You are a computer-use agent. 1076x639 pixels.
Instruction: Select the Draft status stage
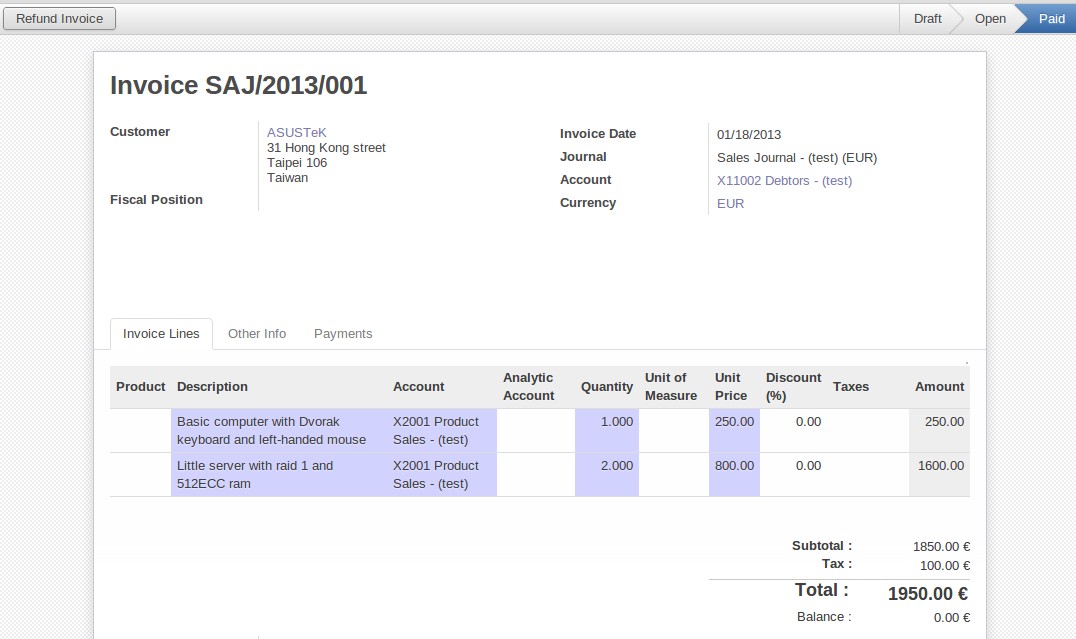[x=927, y=18]
